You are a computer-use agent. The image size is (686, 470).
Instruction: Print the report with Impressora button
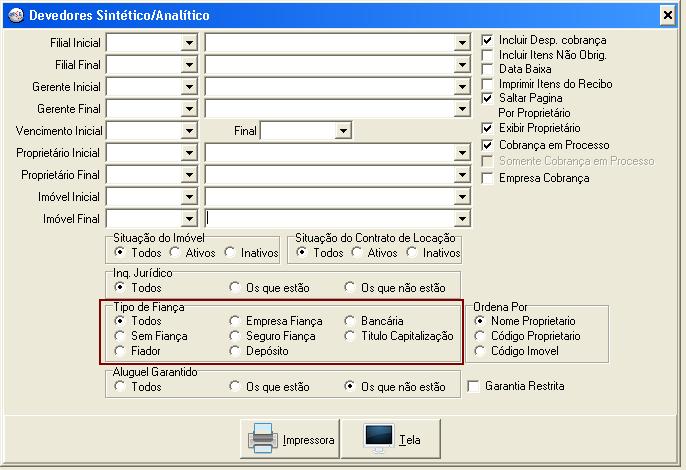tap(290, 438)
